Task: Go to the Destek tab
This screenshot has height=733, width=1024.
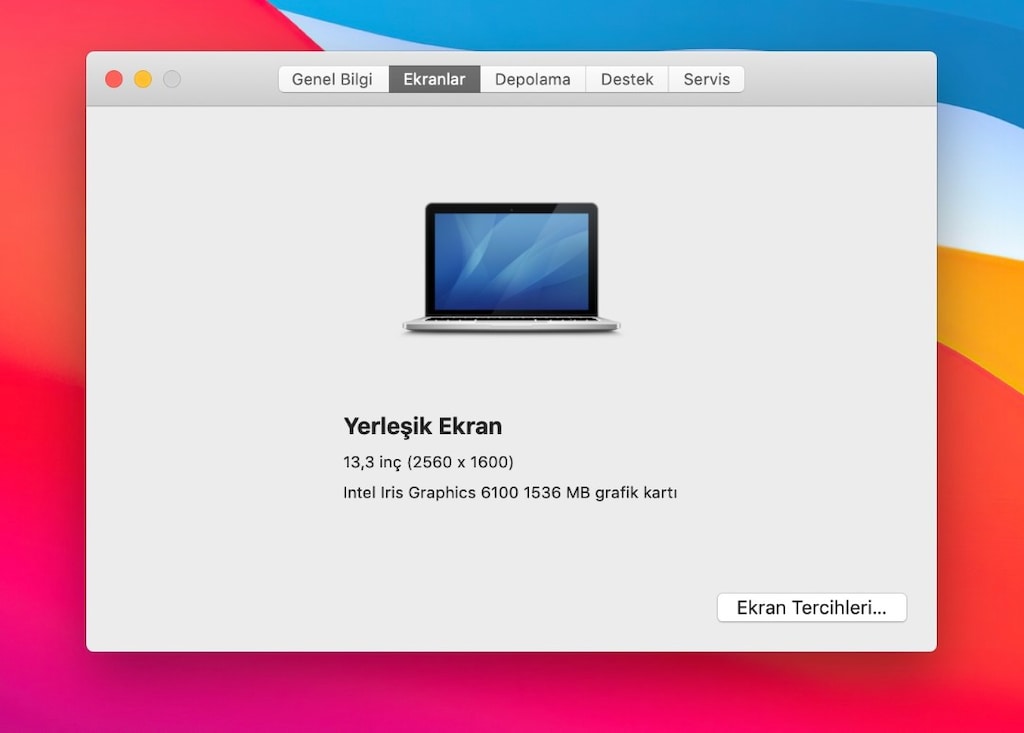Action: tap(627, 79)
